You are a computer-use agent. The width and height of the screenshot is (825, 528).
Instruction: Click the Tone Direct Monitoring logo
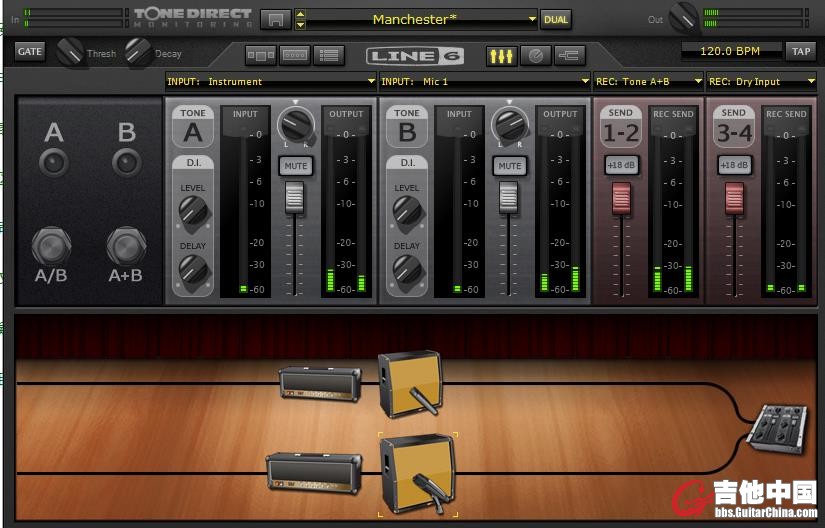click(x=193, y=17)
